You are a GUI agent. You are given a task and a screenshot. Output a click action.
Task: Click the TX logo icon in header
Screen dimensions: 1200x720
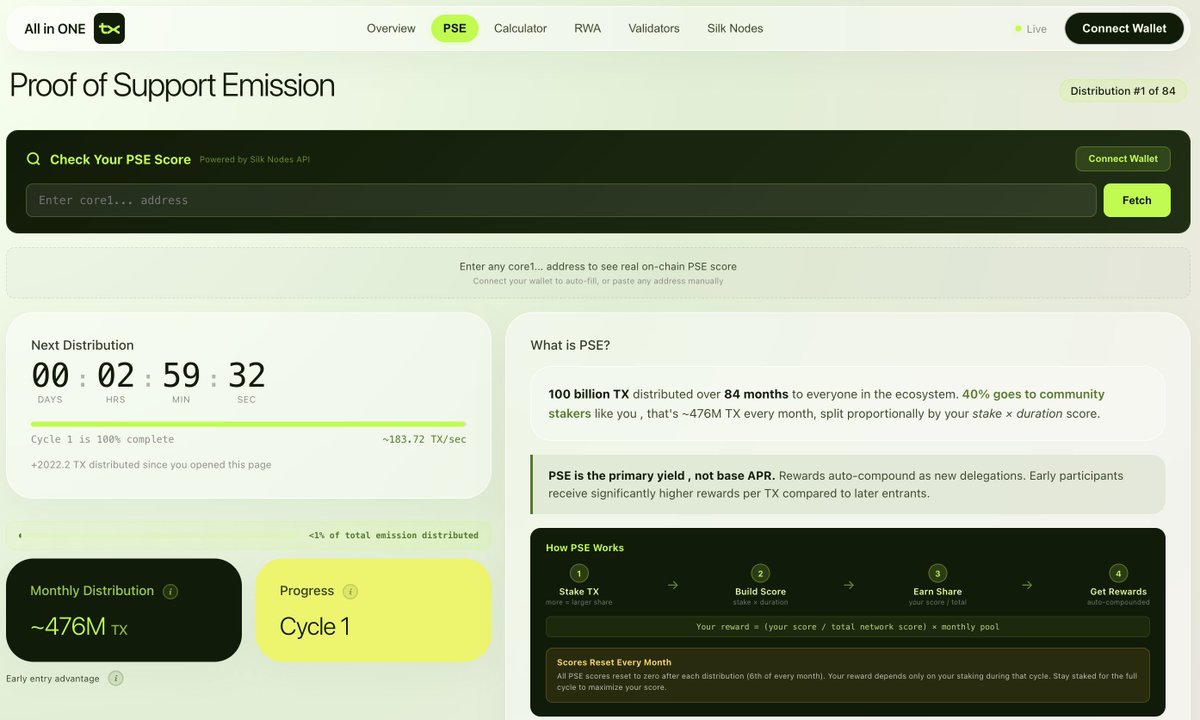109,29
